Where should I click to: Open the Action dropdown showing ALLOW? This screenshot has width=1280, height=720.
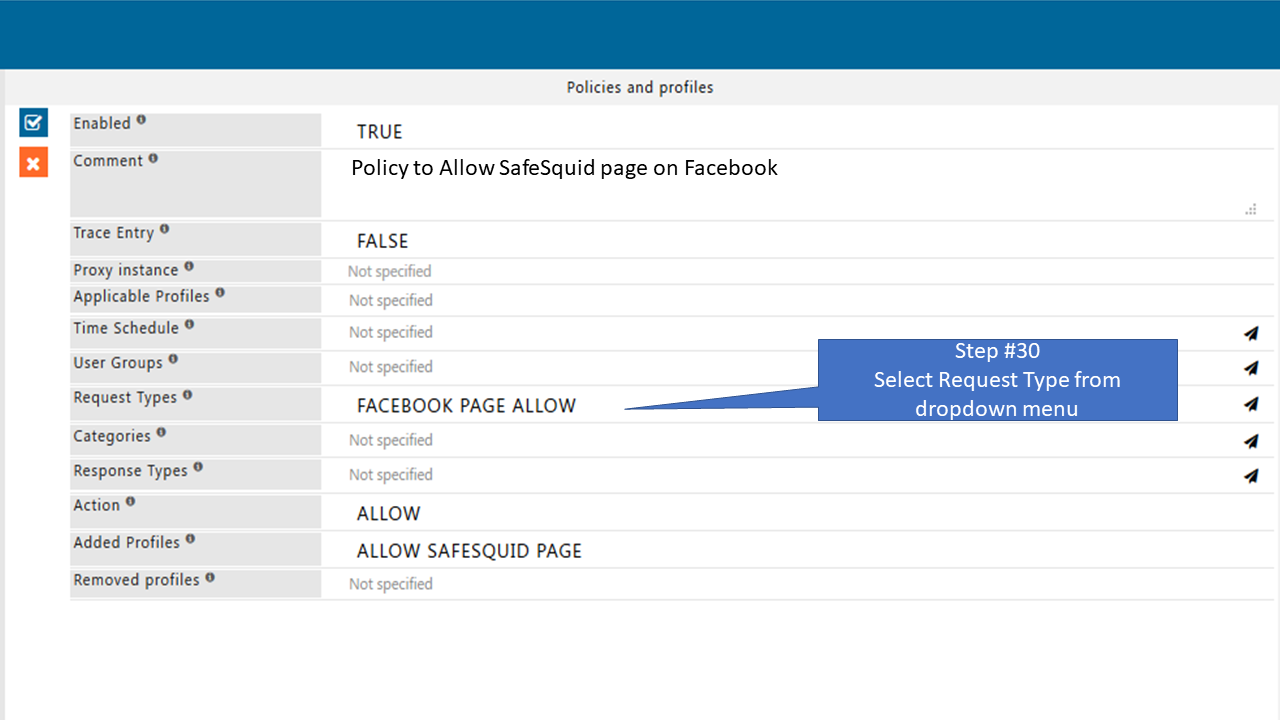(x=389, y=514)
